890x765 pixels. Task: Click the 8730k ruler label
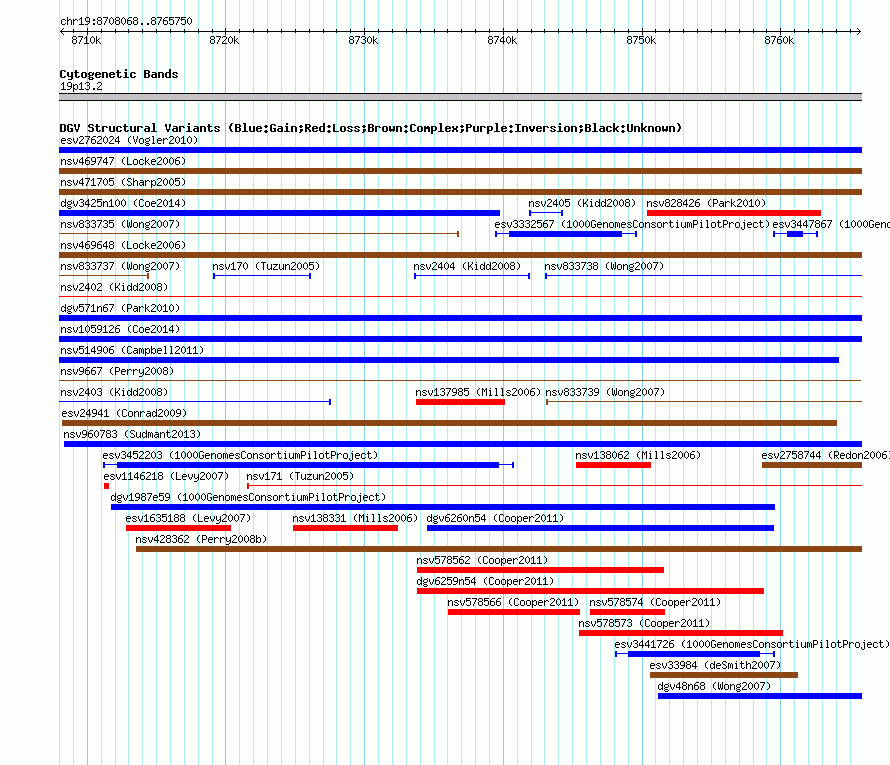coord(363,40)
